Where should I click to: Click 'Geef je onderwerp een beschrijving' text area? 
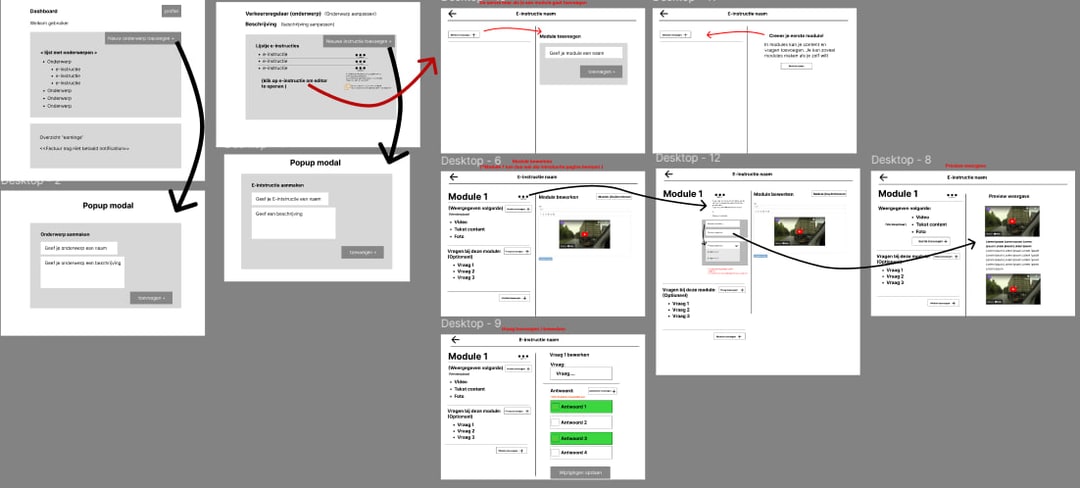tap(83, 273)
